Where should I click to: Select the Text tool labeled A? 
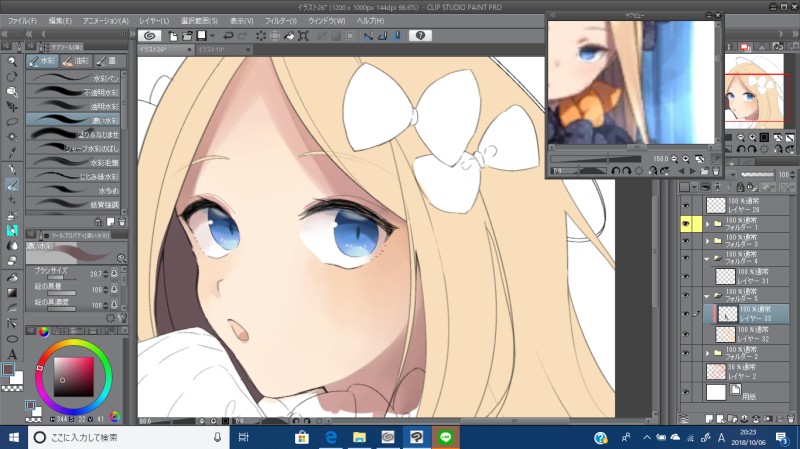12,354
